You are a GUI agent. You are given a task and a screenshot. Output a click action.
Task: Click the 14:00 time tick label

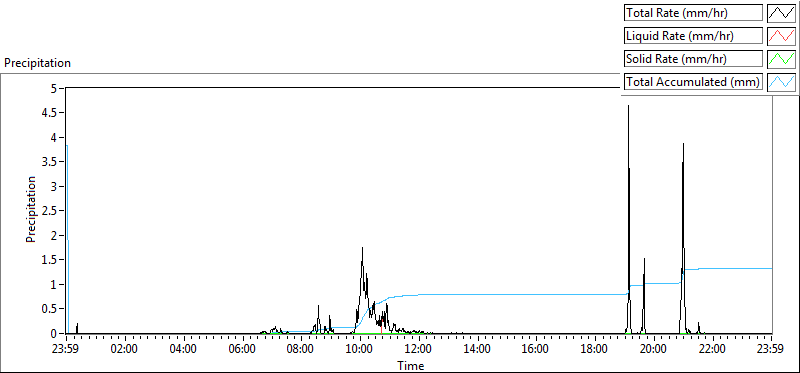[x=478, y=350]
